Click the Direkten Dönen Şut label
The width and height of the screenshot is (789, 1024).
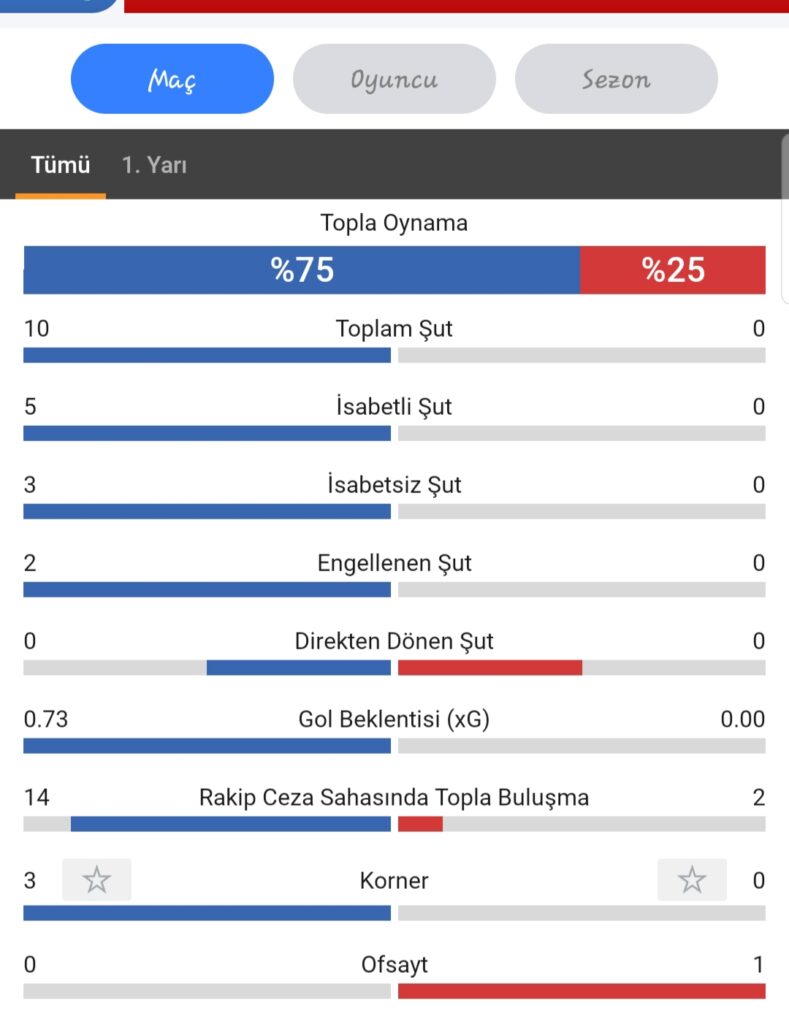(x=394, y=641)
